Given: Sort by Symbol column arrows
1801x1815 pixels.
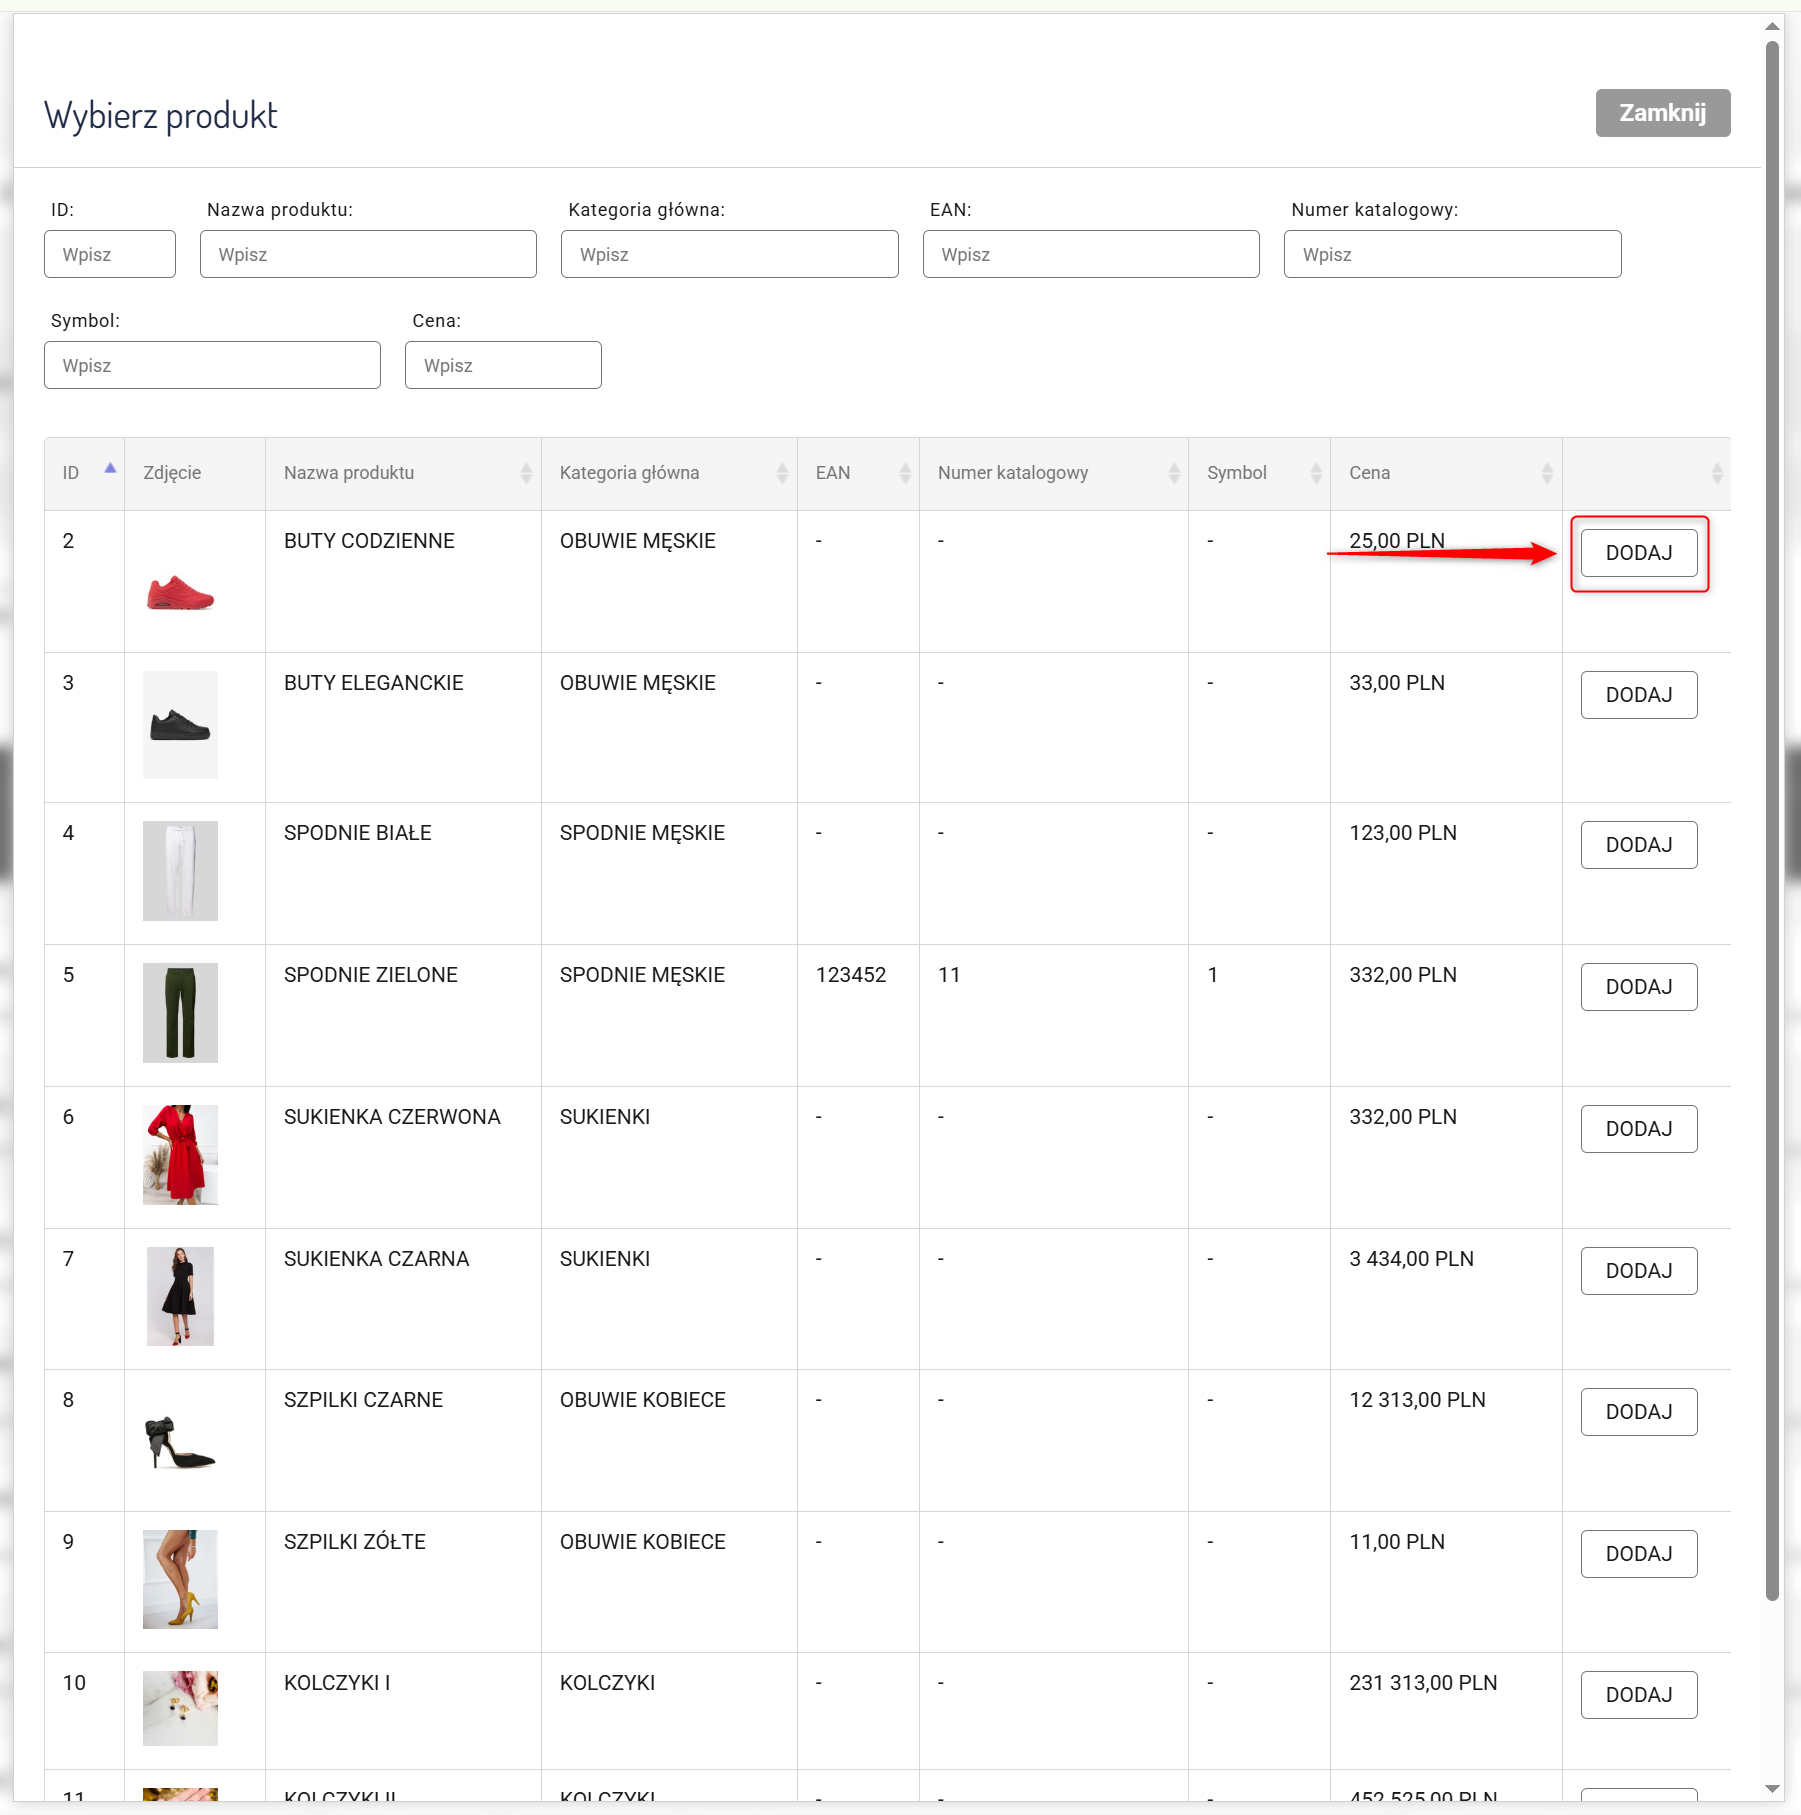Looking at the screenshot, I should tap(1316, 474).
